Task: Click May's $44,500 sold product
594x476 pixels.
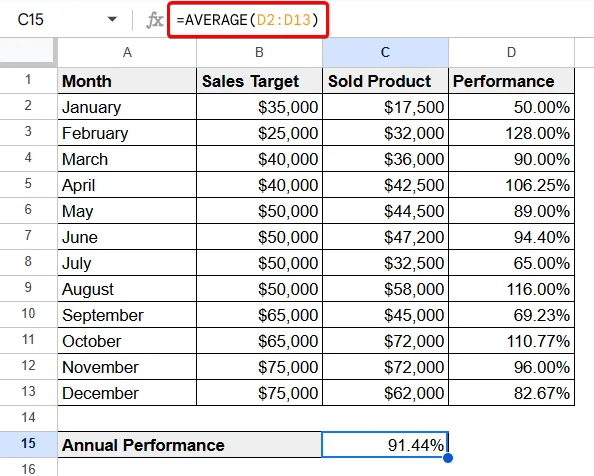Action: 385,211
